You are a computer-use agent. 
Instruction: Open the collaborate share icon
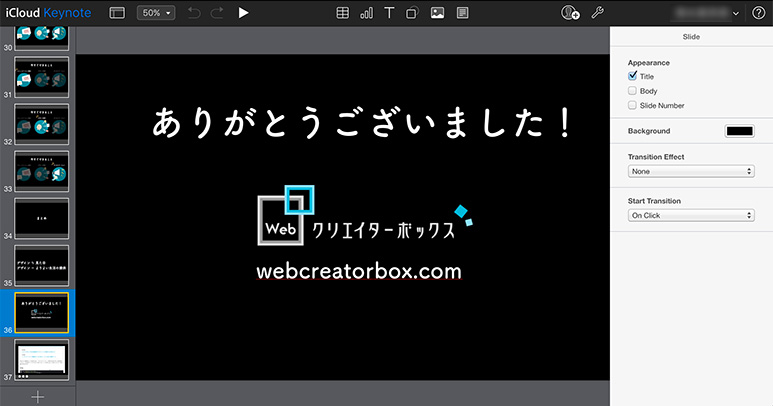[570, 13]
